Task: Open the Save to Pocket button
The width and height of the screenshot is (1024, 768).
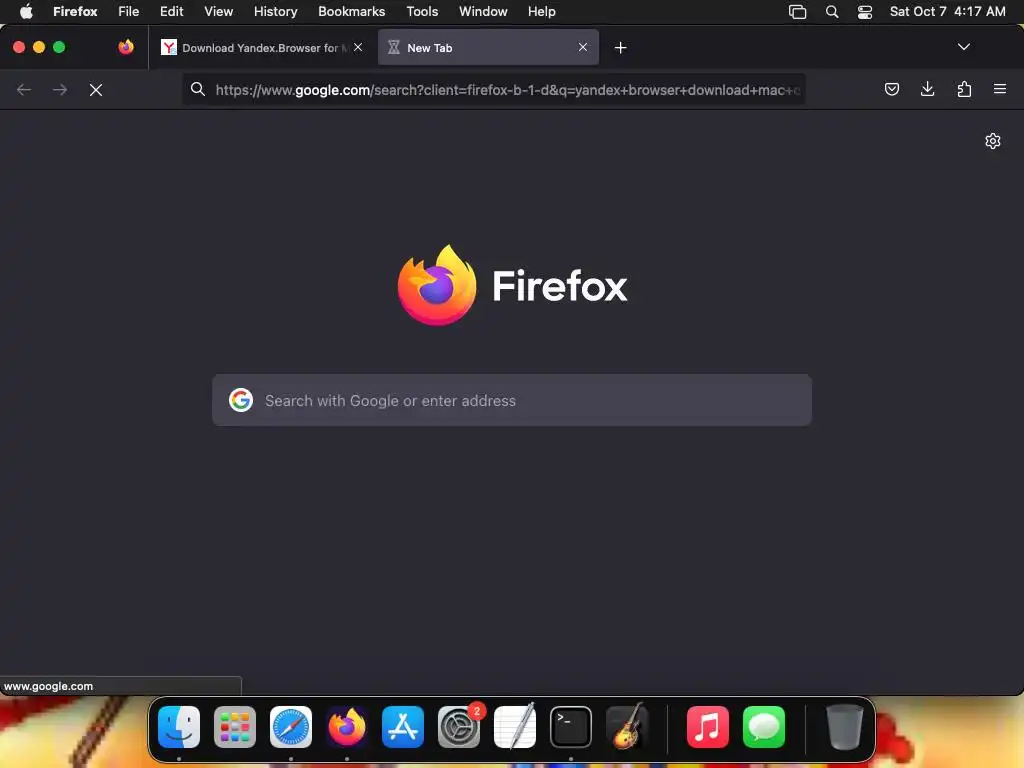Action: tap(891, 89)
